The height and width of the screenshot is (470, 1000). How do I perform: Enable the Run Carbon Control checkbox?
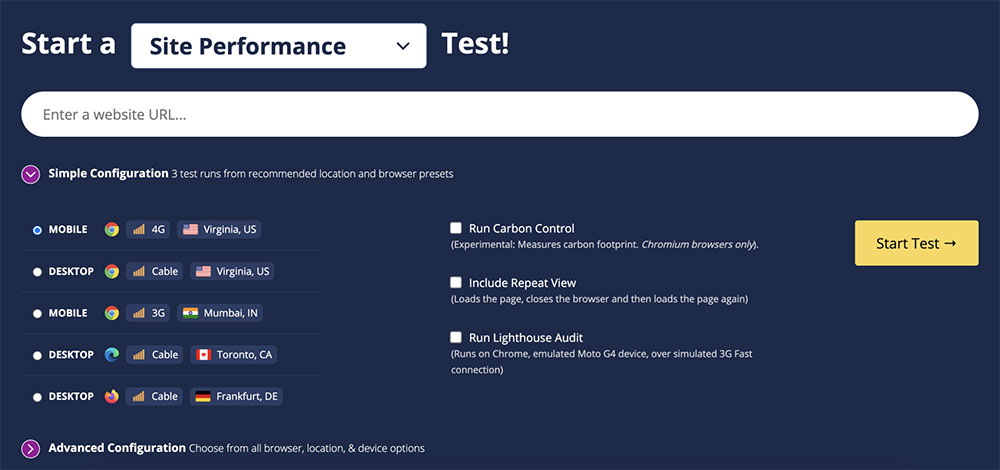455,228
